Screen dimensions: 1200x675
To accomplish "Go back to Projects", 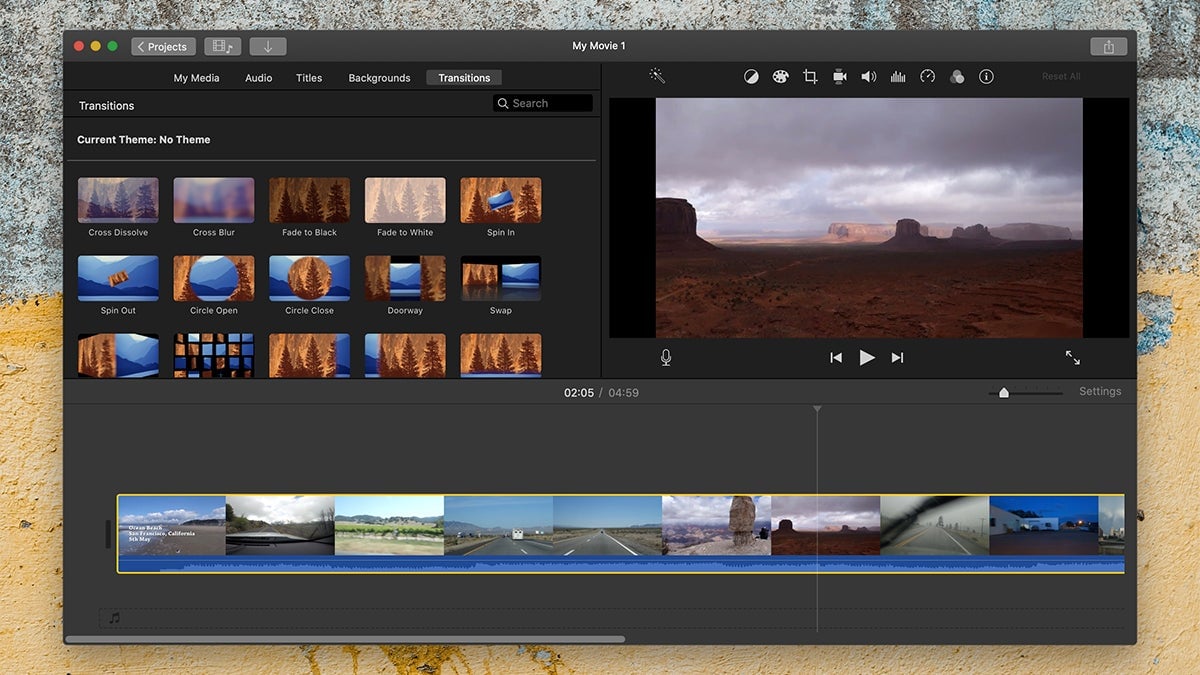I will [x=163, y=47].
